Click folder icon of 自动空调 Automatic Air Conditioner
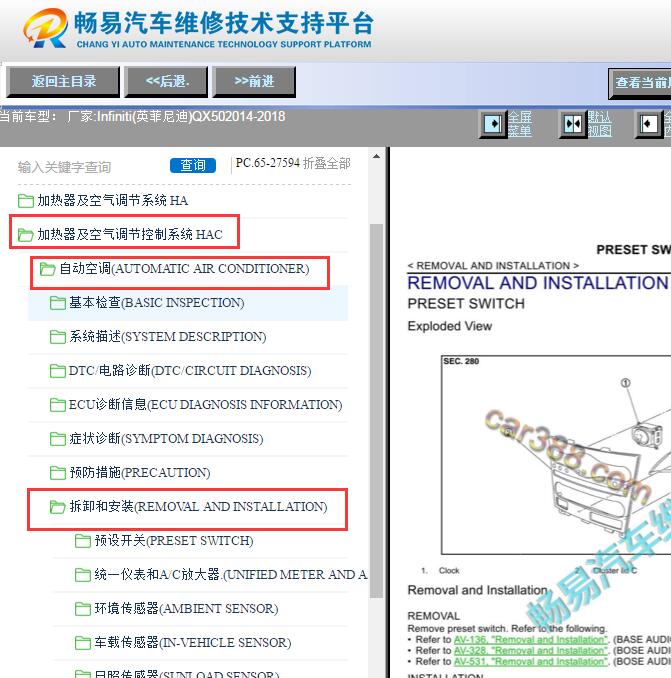 [x=48, y=269]
